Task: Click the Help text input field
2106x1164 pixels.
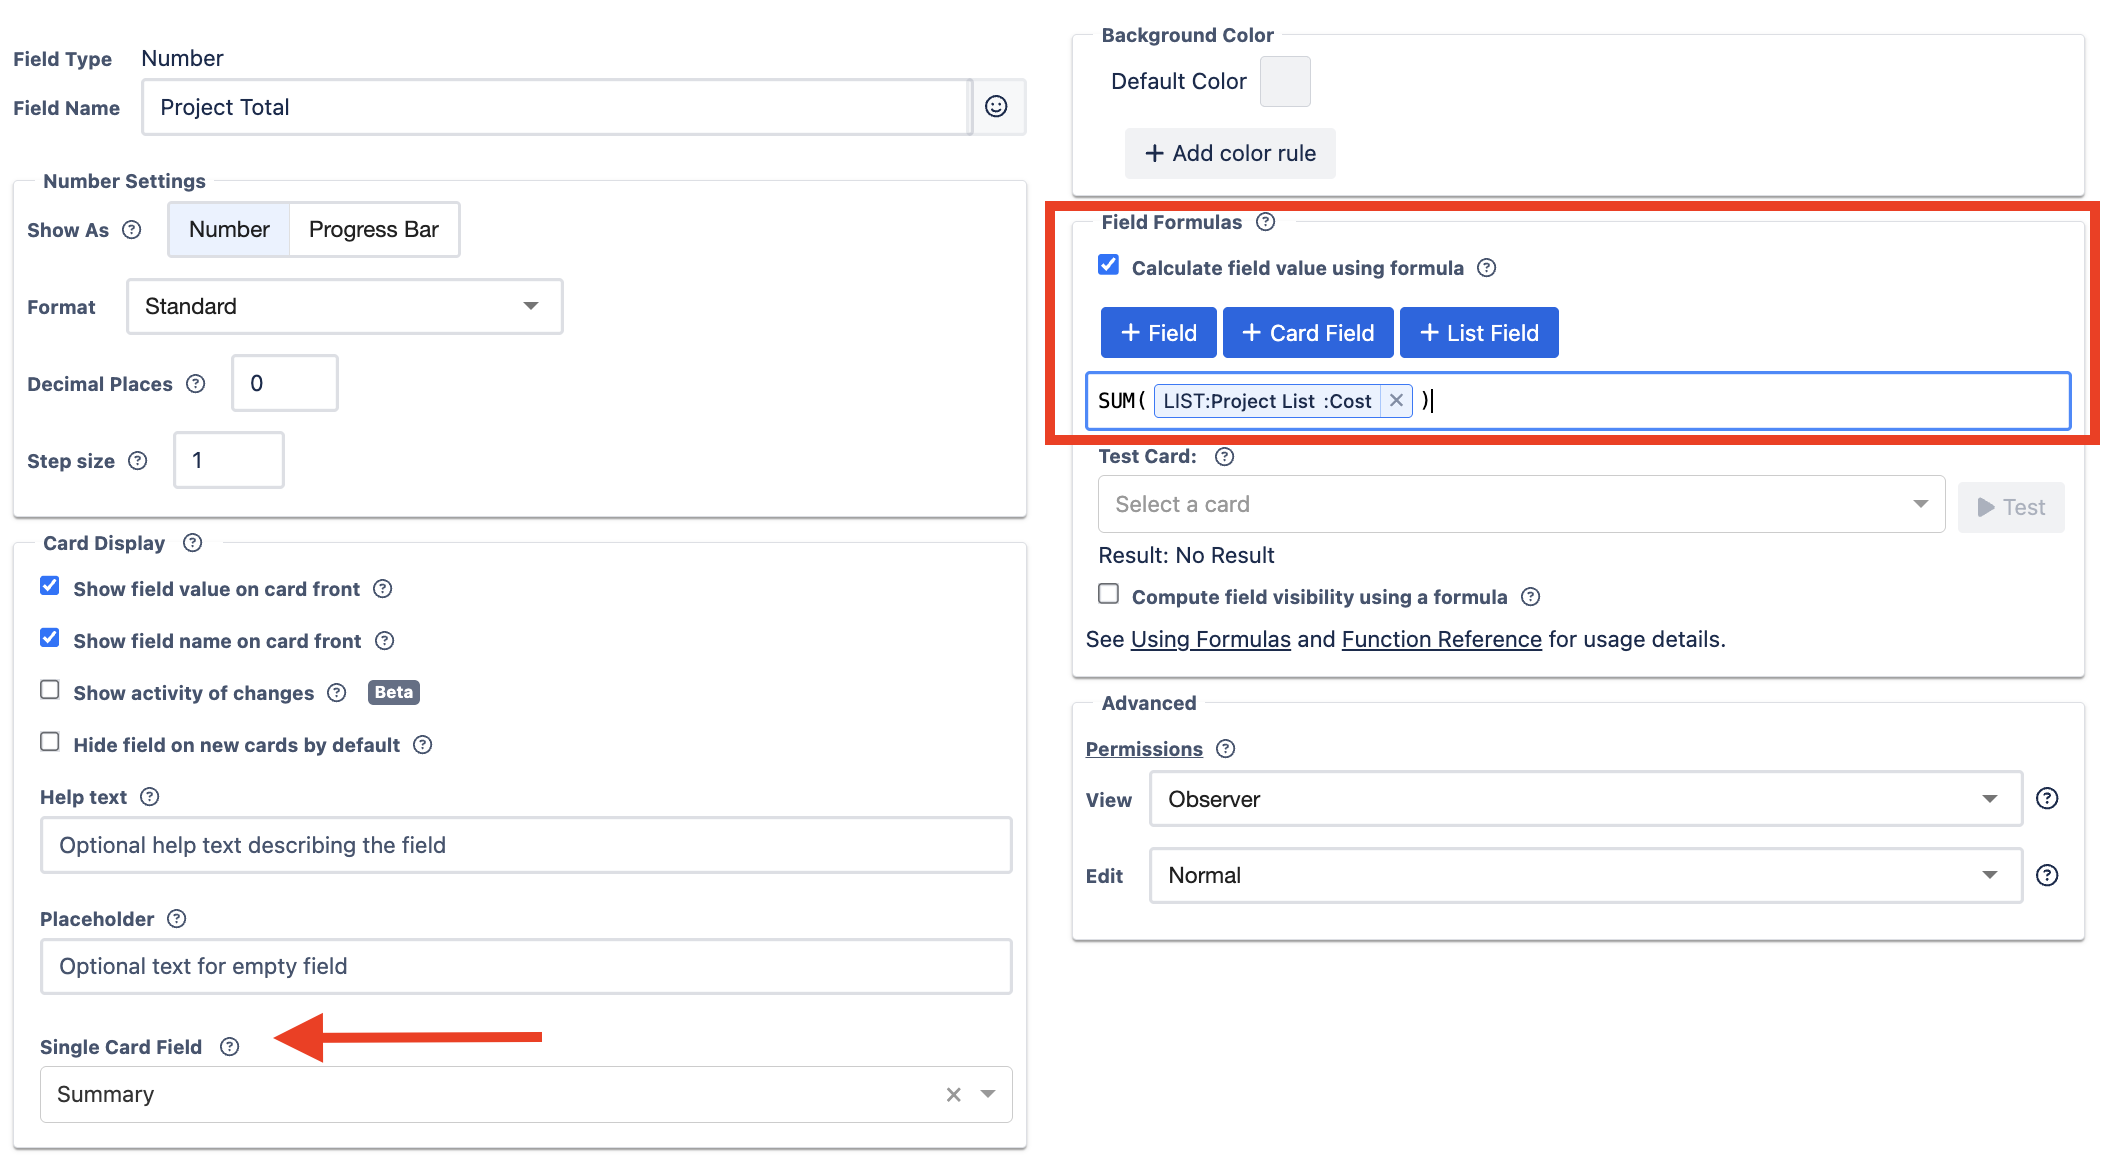Action: tap(526, 846)
